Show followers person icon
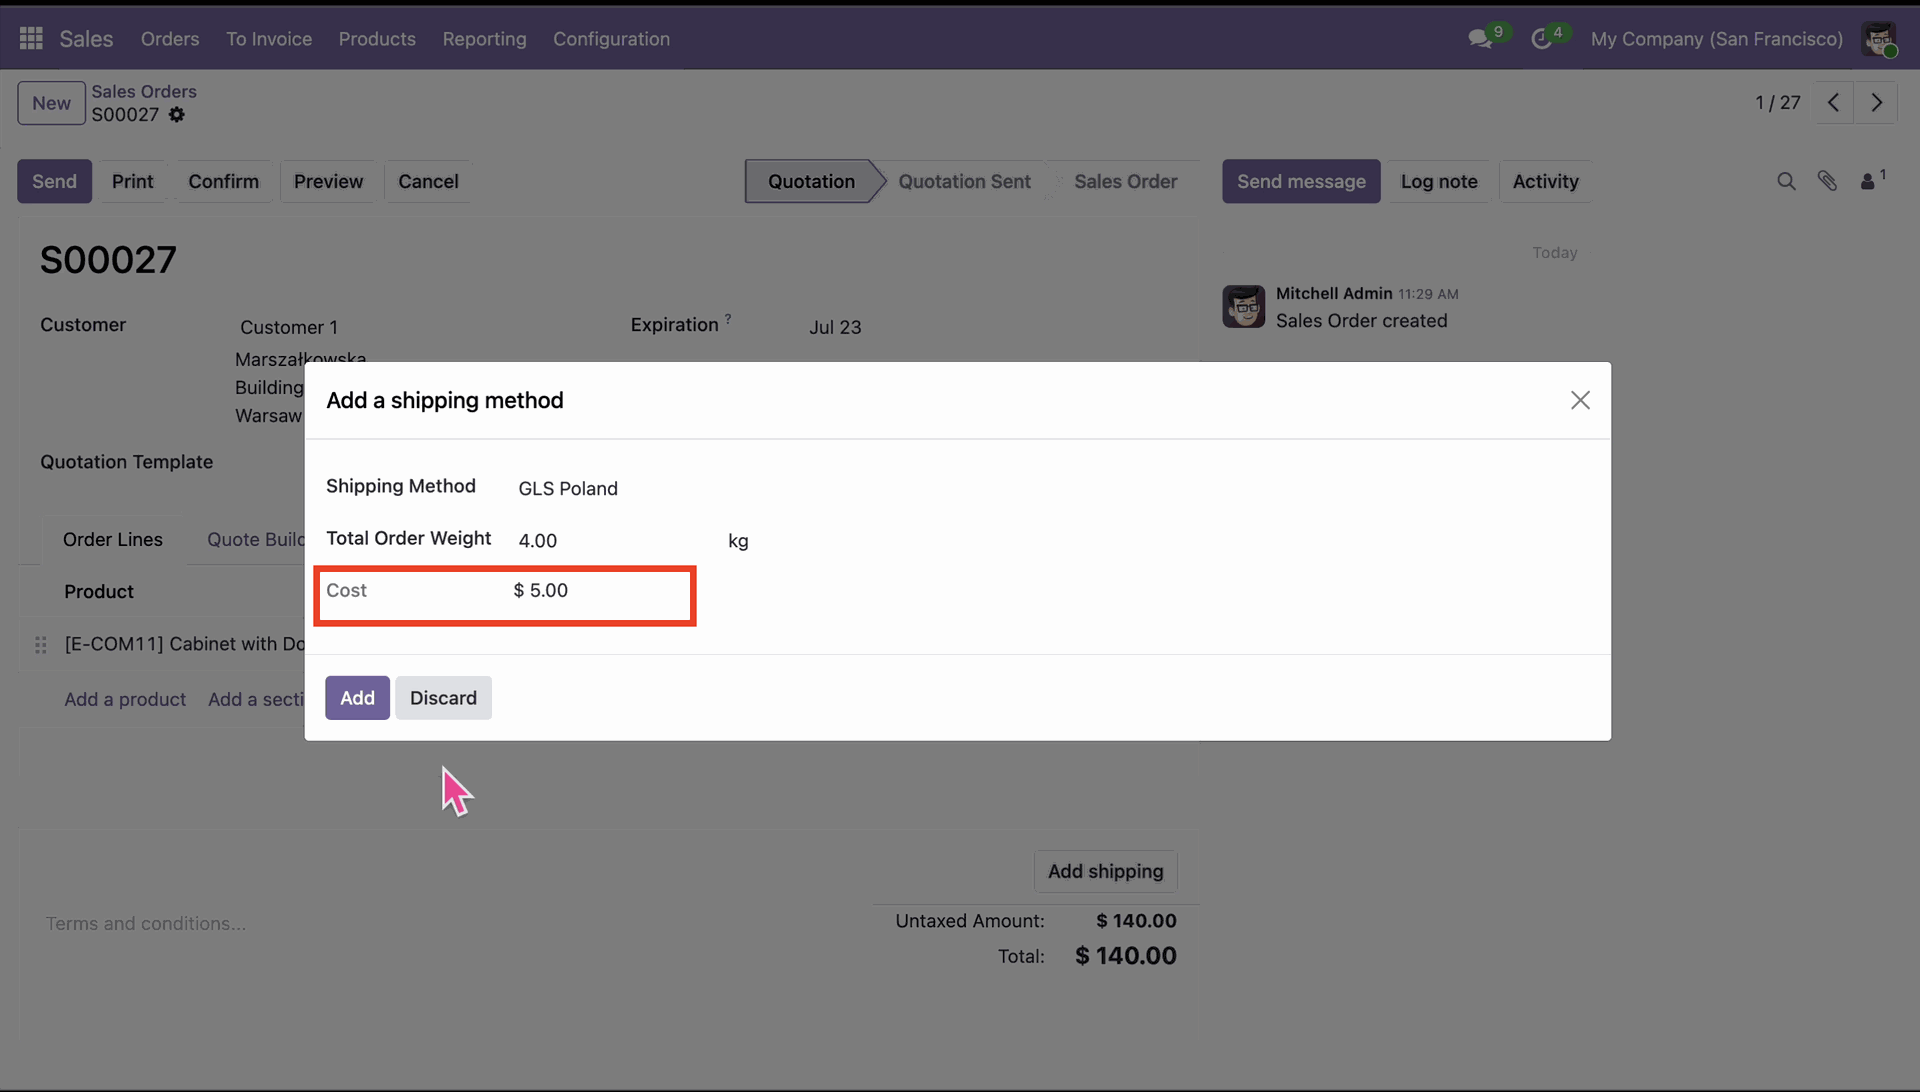The image size is (1920, 1092). point(1868,181)
